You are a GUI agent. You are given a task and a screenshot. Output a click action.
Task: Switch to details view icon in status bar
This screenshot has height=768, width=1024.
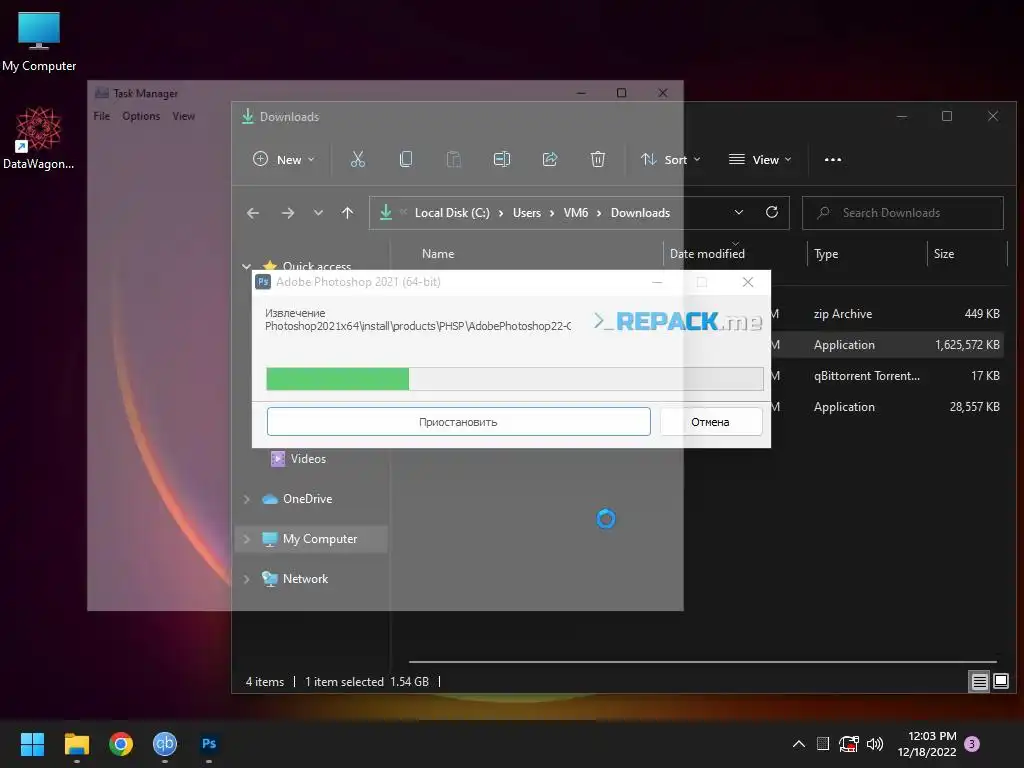(x=979, y=682)
